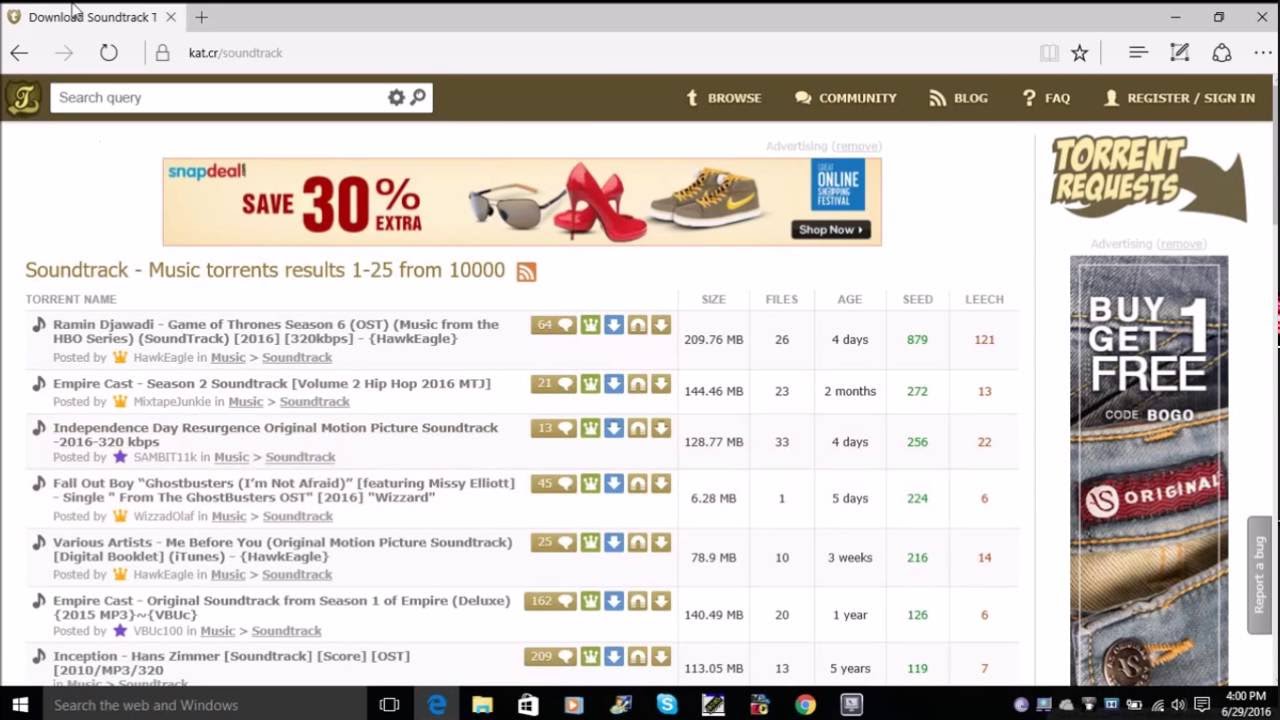Click magnet link icon in Fall Out Boy Ghostbusters row
This screenshot has height=720, width=1280.
point(637,484)
